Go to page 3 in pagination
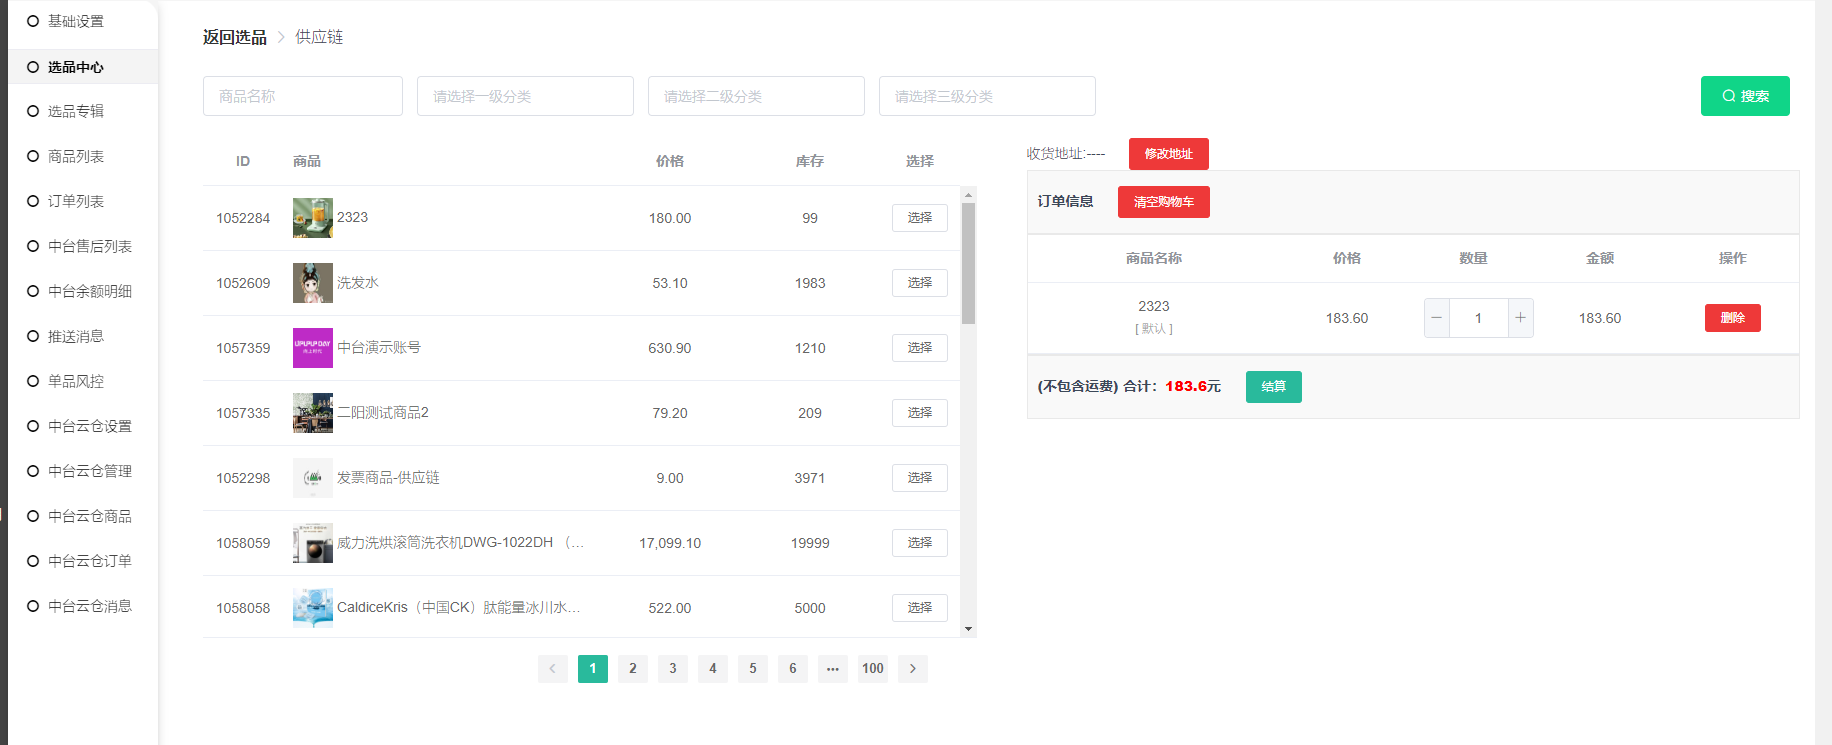 (x=673, y=669)
